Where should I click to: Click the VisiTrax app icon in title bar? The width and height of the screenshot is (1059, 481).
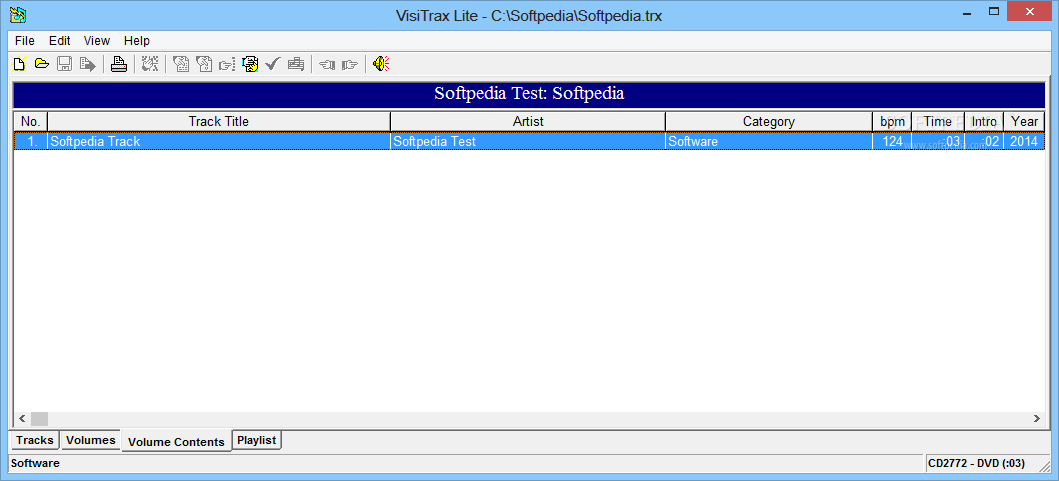point(18,15)
